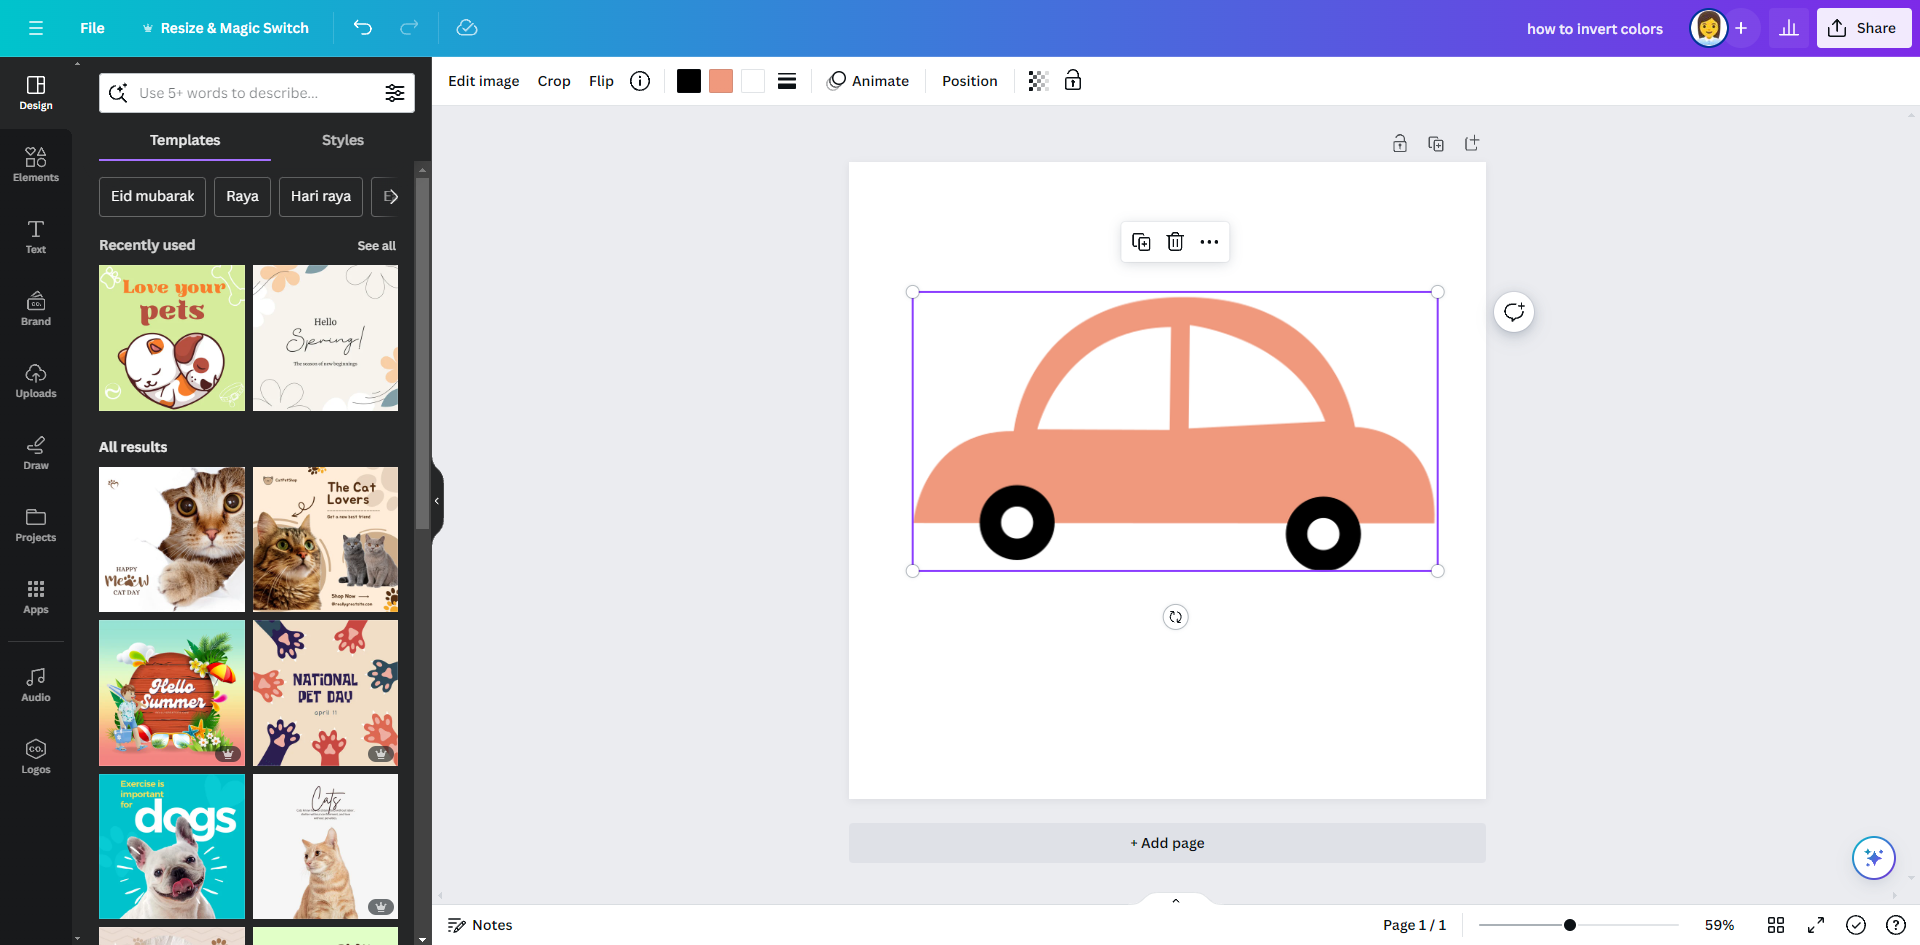Collapse the side panel handle
Viewport: 1920px width, 945px height.
click(437, 501)
